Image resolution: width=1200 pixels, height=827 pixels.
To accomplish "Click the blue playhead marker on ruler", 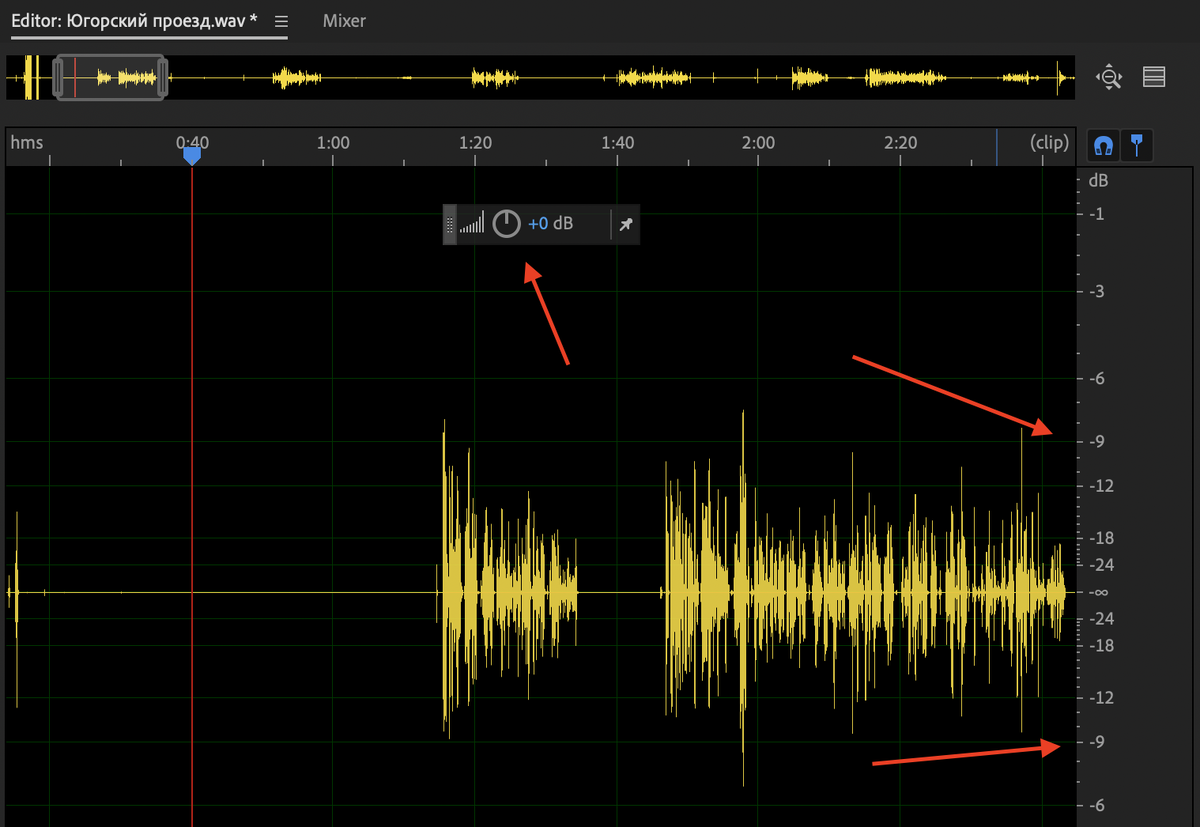I will click(192, 156).
